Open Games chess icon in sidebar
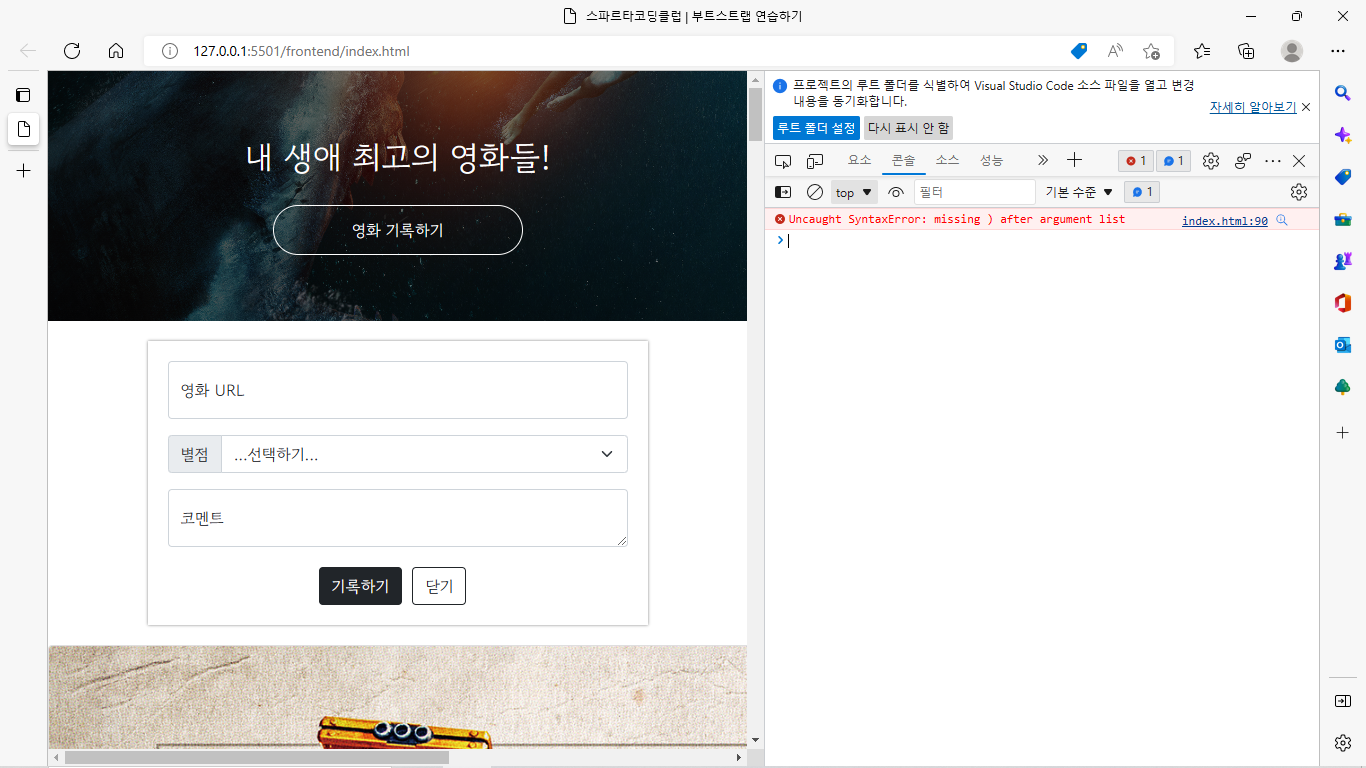This screenshot has width=1366, height=768. click(1343, 261)
